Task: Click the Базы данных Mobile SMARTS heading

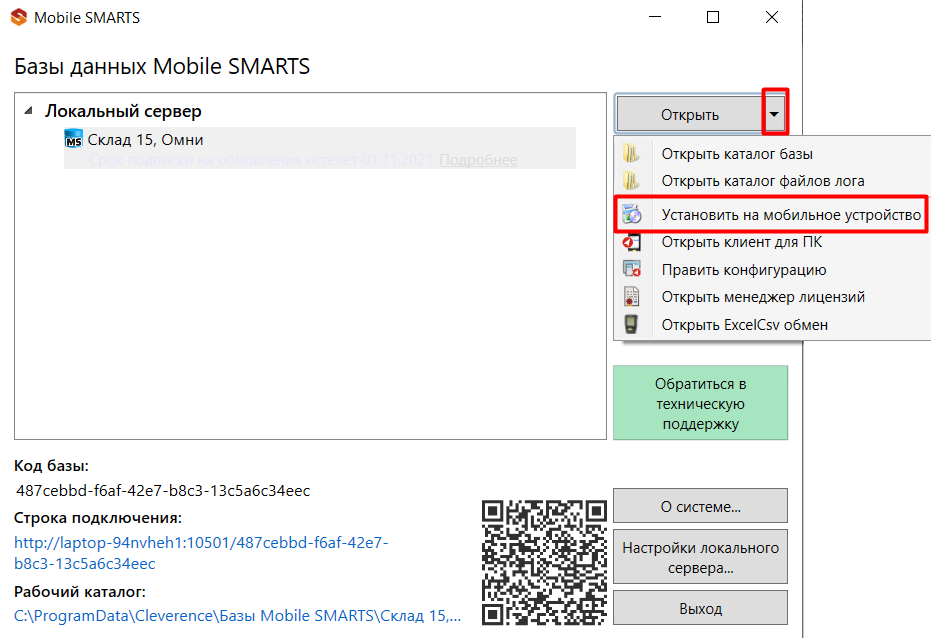Action: [x=162, y=66]
